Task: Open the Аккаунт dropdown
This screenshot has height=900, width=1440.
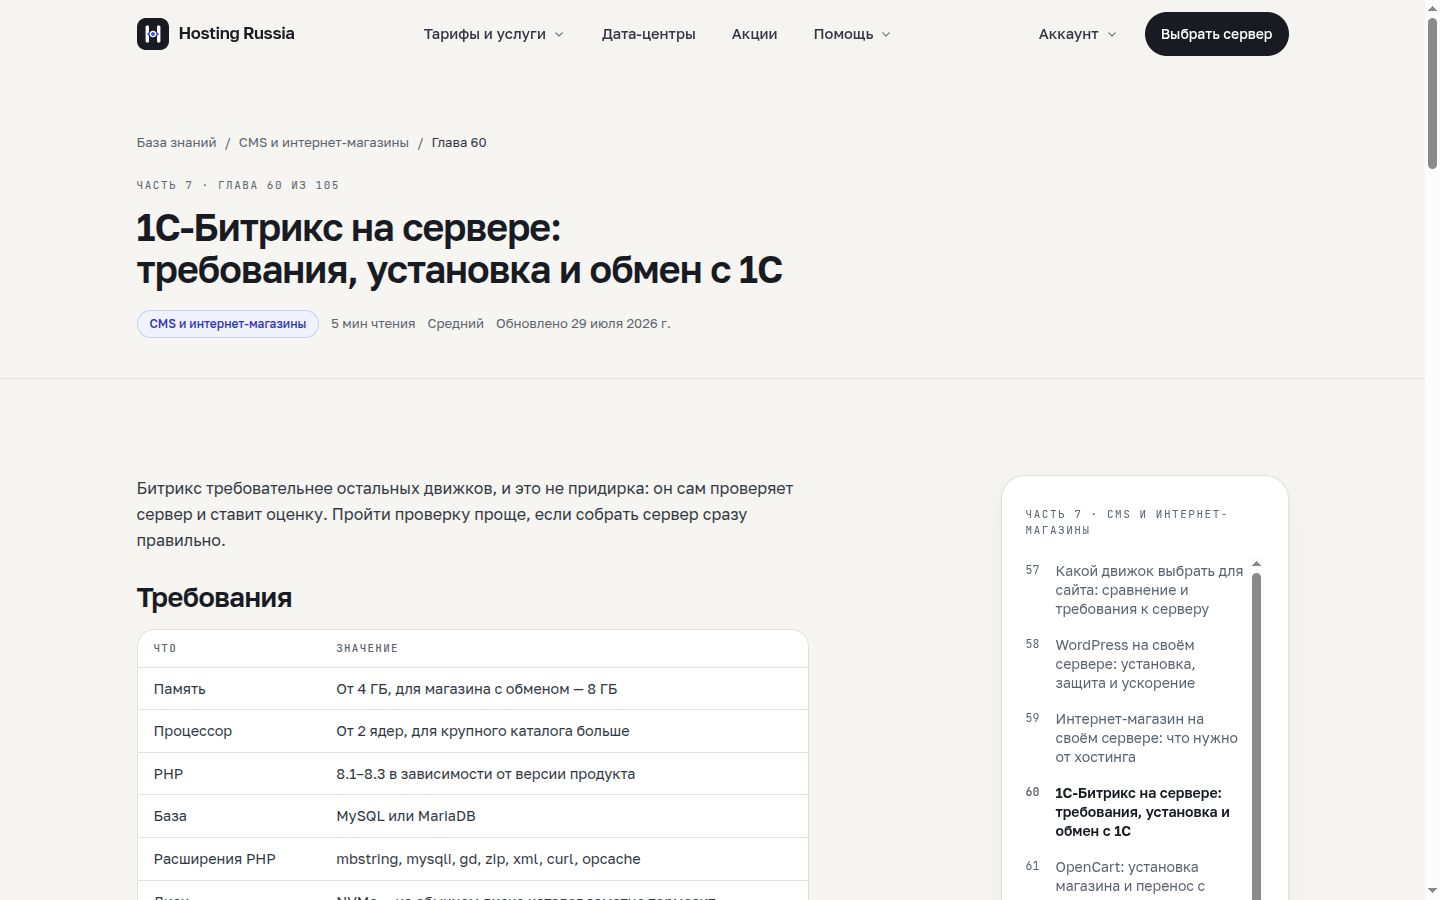Action: [1077, 34]
